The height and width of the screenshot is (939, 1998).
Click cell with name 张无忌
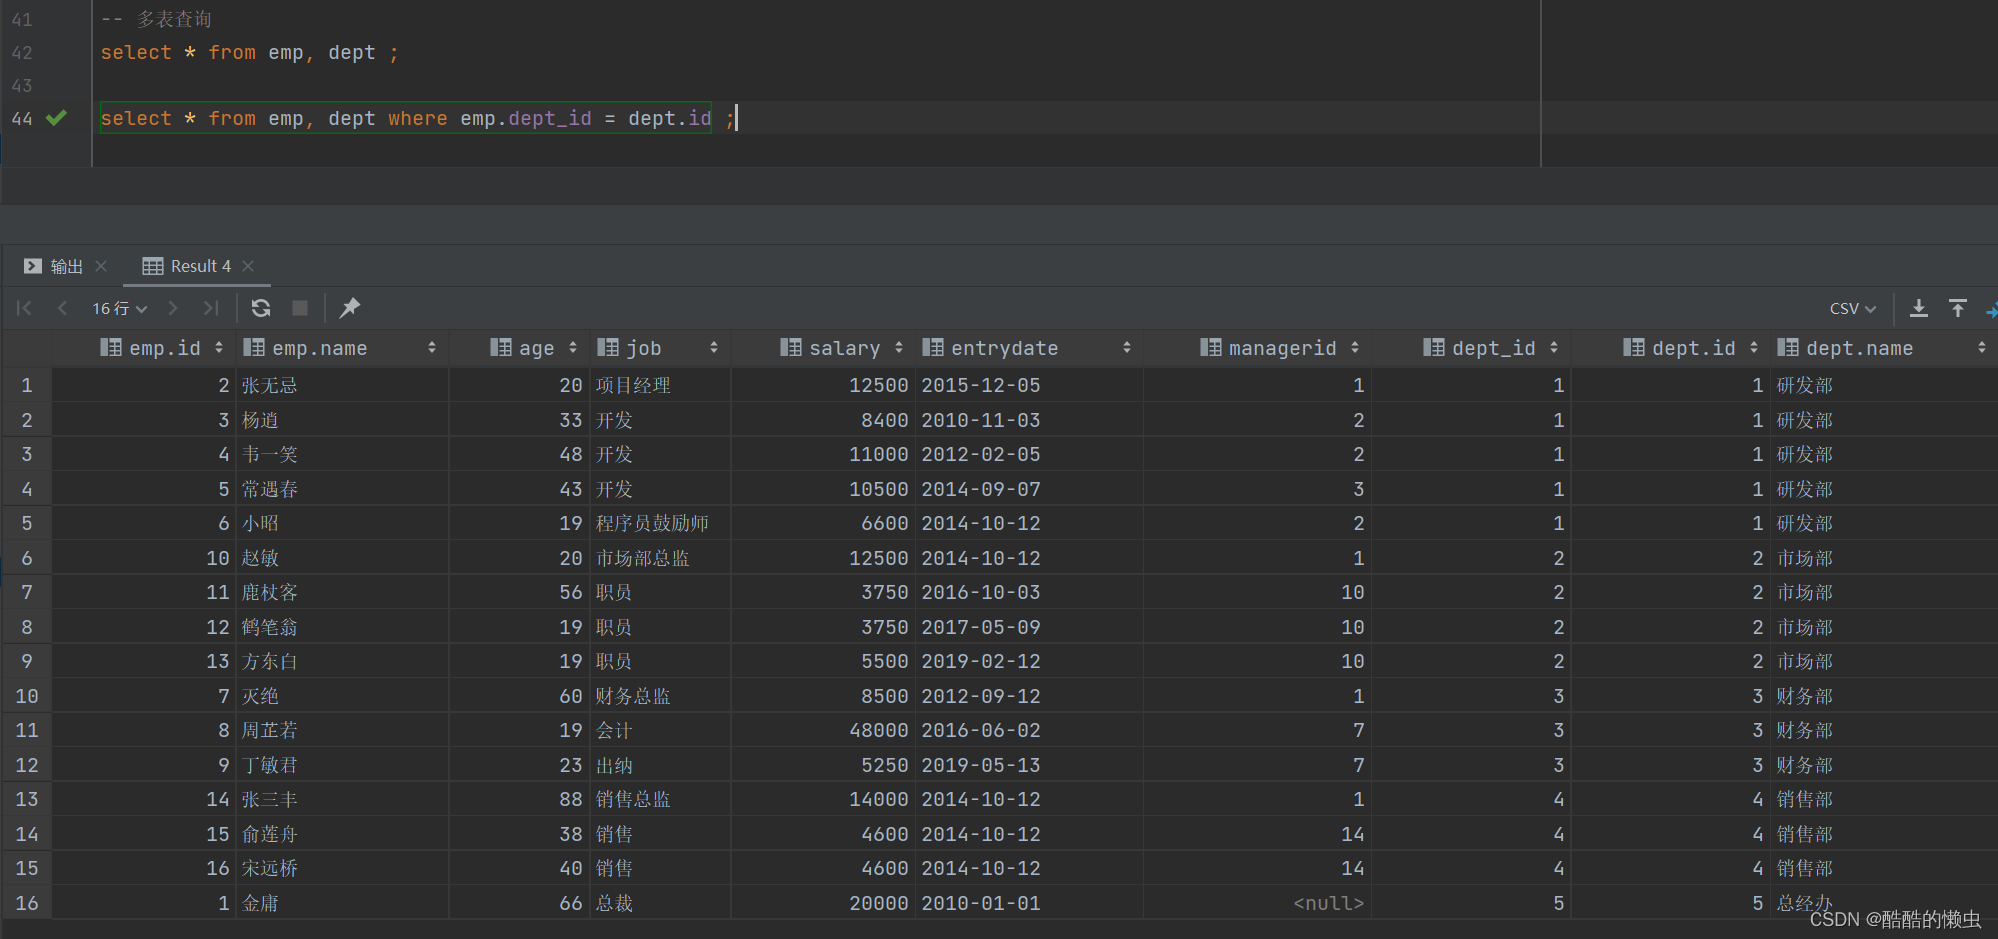click(x=342, y=385)
